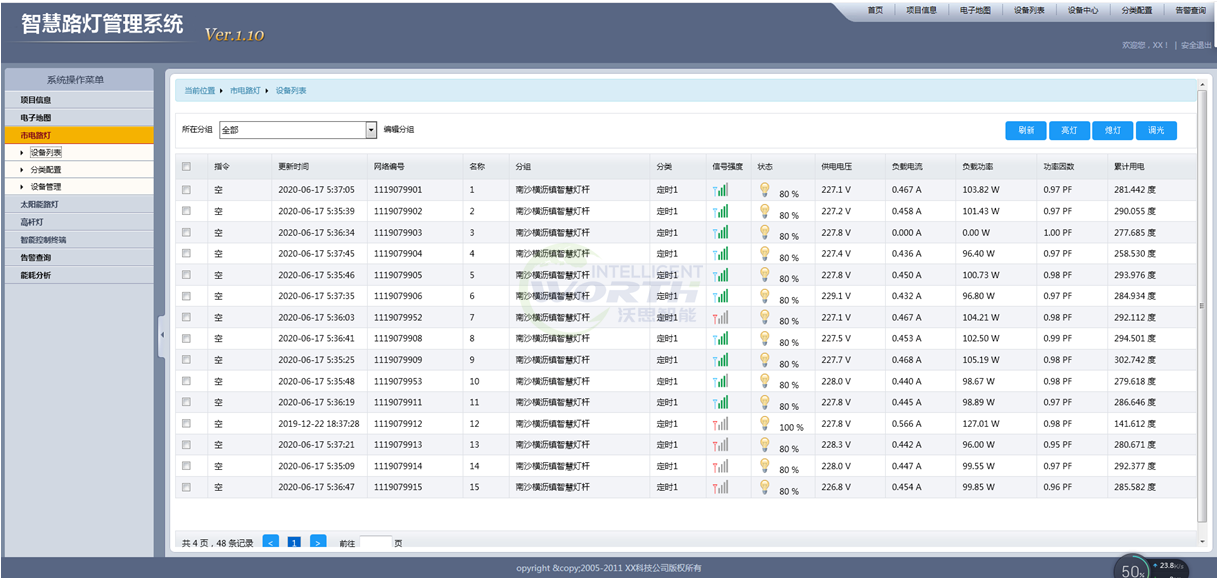Expand 分类配置 in the sidebar tree
The height and width of the screenshot is (579, 1218).
coord(45,170)
